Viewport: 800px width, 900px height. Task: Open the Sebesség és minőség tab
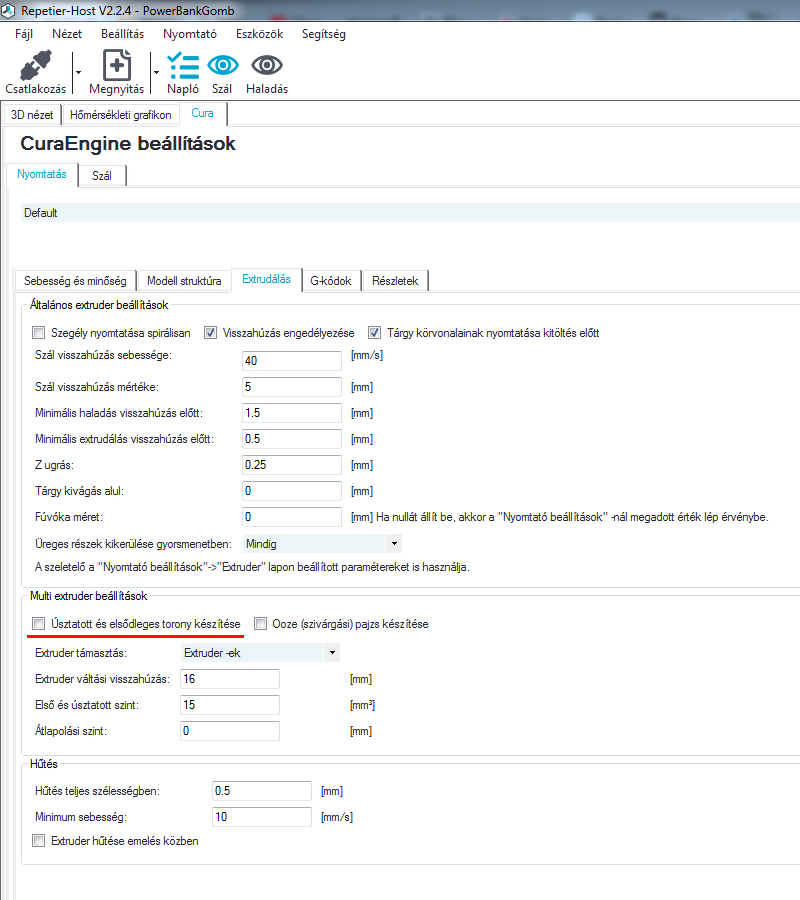pyautogui.click(x=75, y=281)
